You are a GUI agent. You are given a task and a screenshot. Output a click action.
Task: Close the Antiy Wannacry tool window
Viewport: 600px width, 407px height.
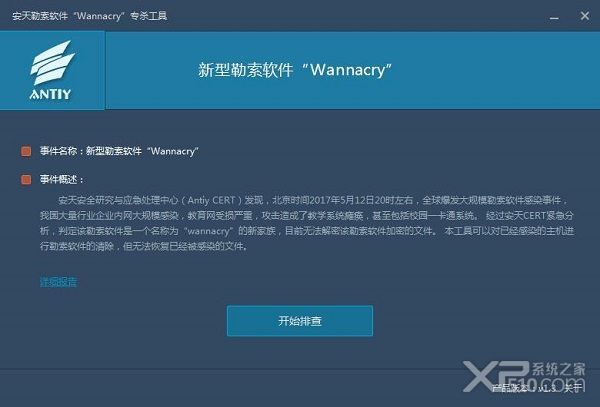pos(584,16)
